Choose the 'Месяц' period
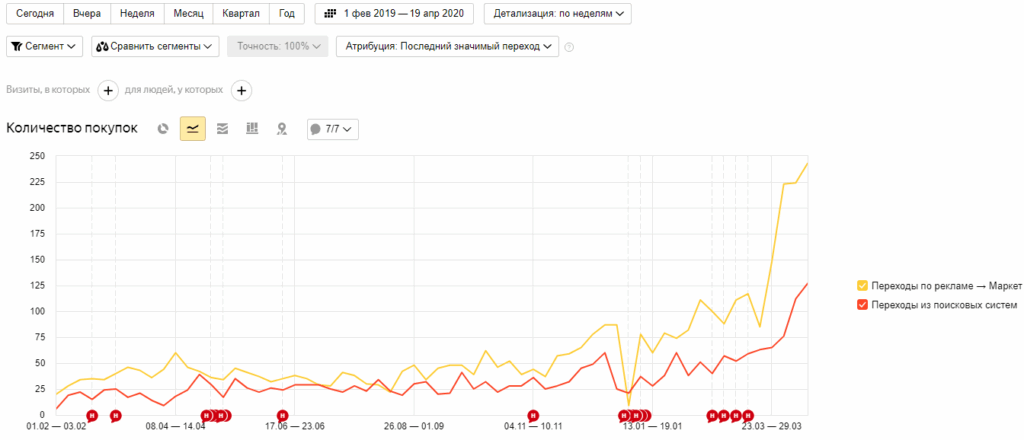 coord(187,14)
